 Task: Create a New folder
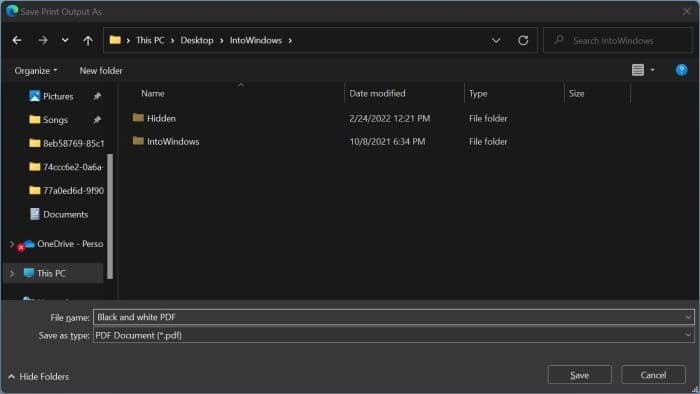point(101,71)
